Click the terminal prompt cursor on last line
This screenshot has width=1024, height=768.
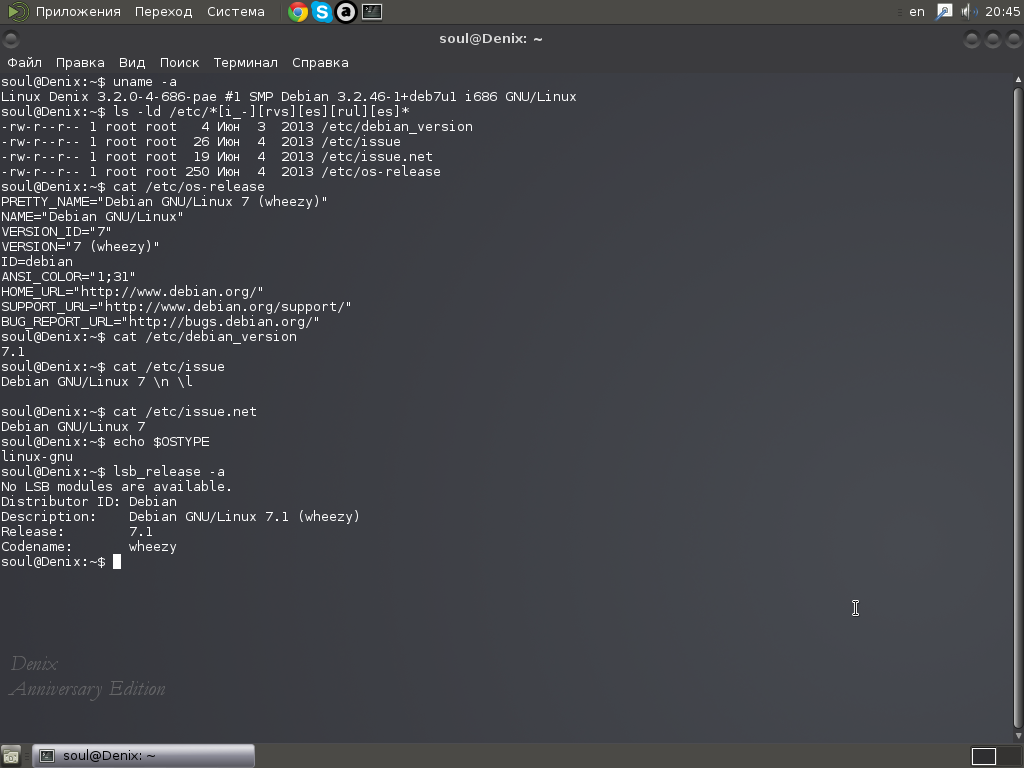117,562
